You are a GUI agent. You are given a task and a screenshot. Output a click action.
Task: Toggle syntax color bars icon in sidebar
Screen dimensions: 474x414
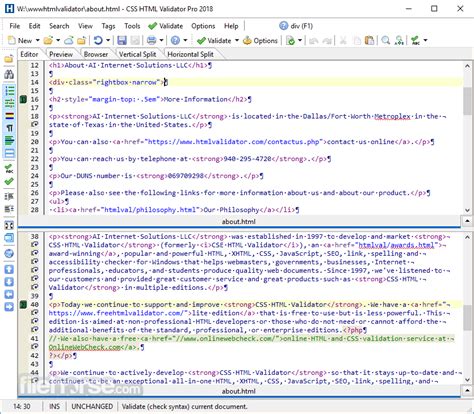(x=9, y=116)
